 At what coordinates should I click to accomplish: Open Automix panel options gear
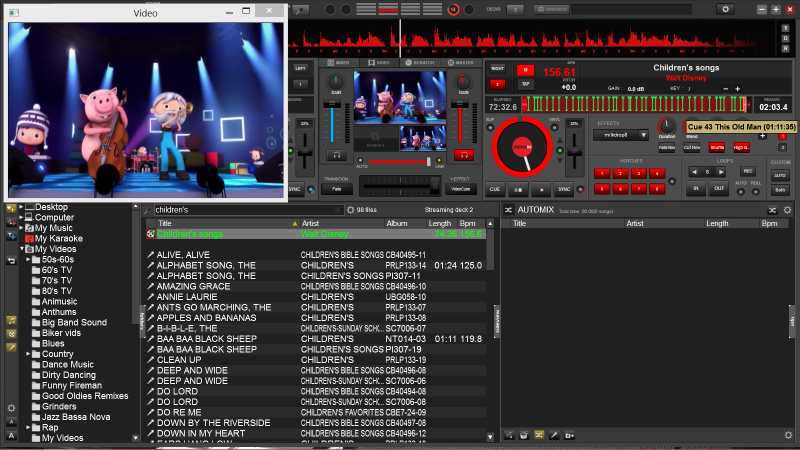coord(789,210)
